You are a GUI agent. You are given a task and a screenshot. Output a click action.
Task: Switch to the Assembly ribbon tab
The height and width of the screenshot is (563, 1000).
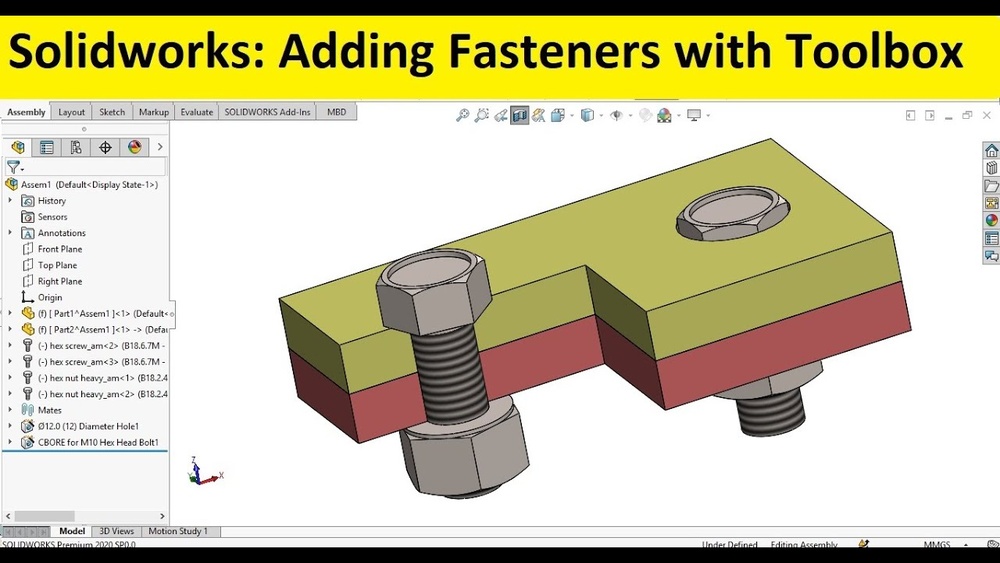(x=26, y=112)
